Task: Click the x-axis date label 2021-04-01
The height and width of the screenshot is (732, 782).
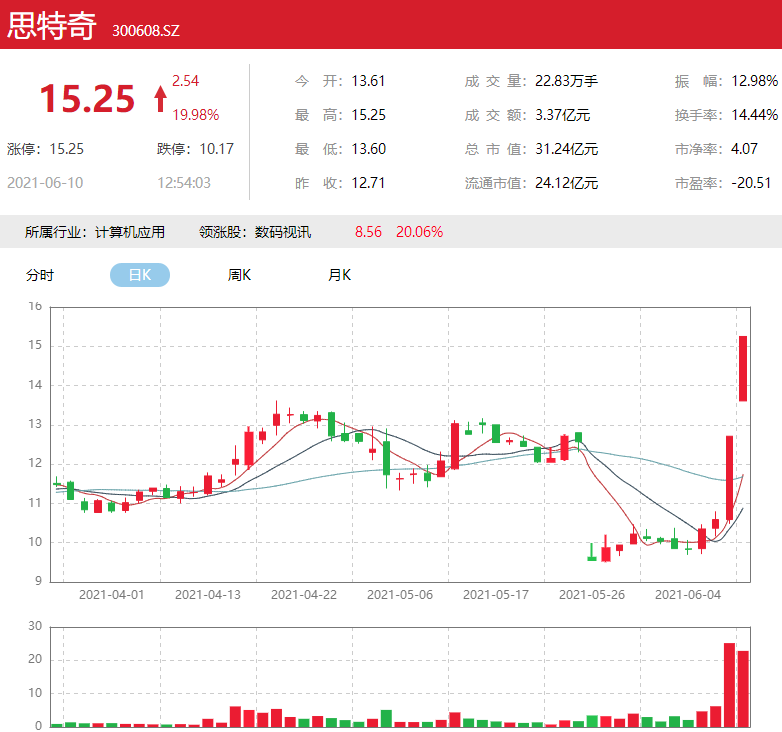Action: [x=111, y=595]
